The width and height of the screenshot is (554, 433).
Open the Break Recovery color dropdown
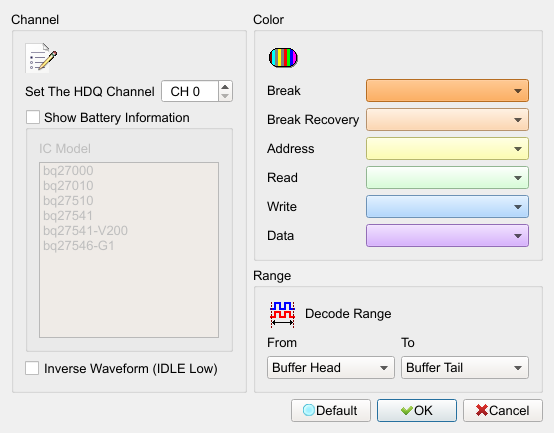[447, 120]
